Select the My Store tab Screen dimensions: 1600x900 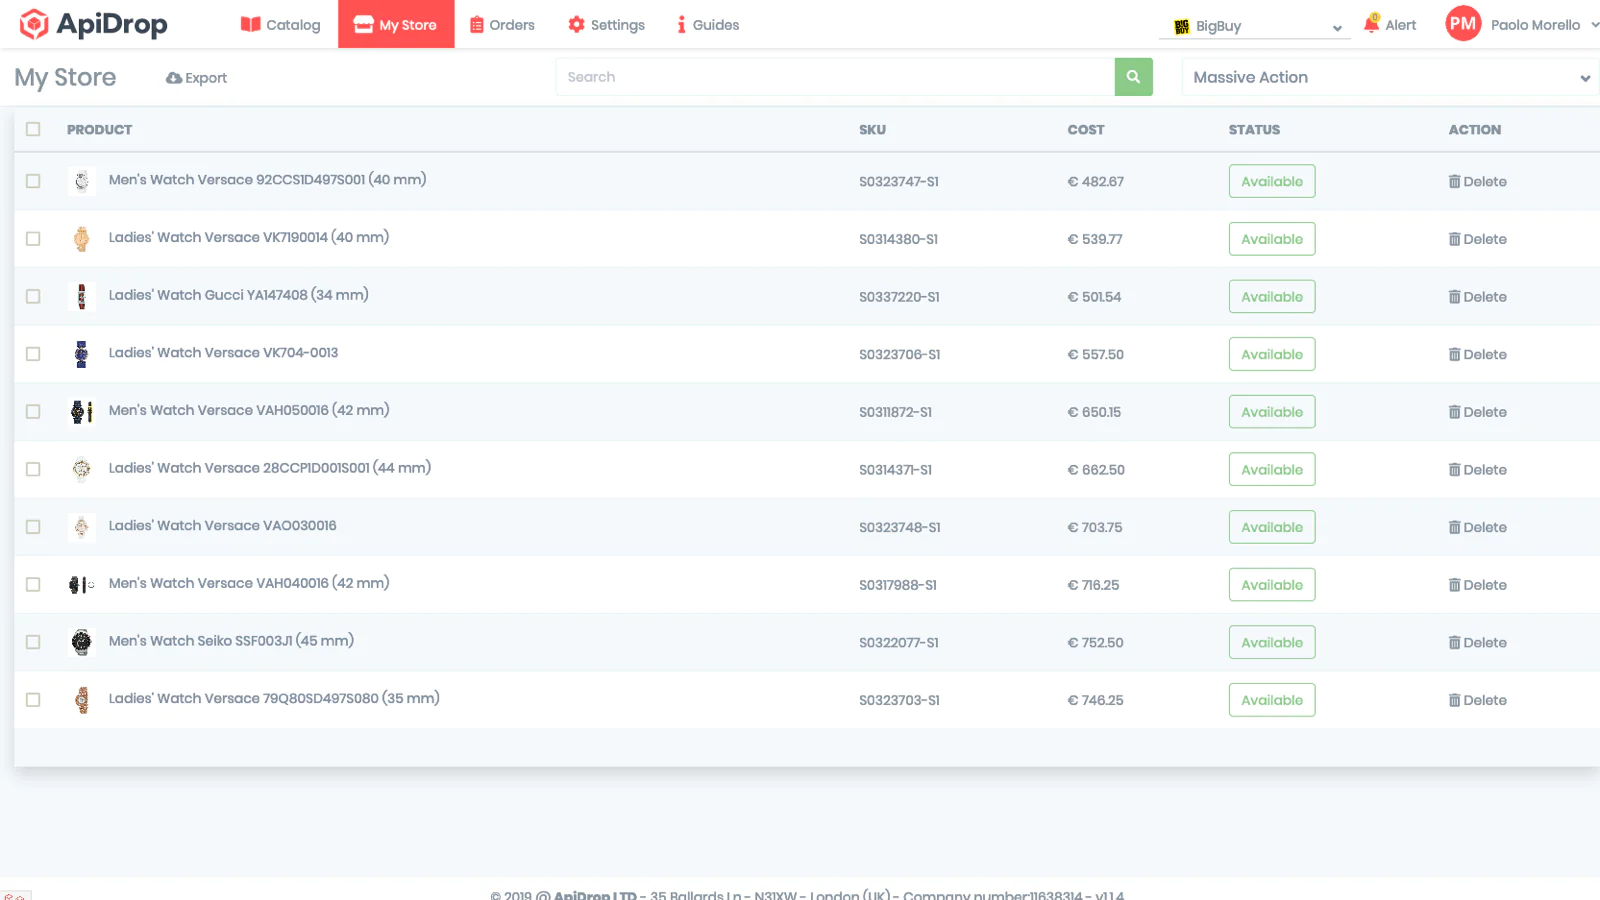(x=396, y=24)
